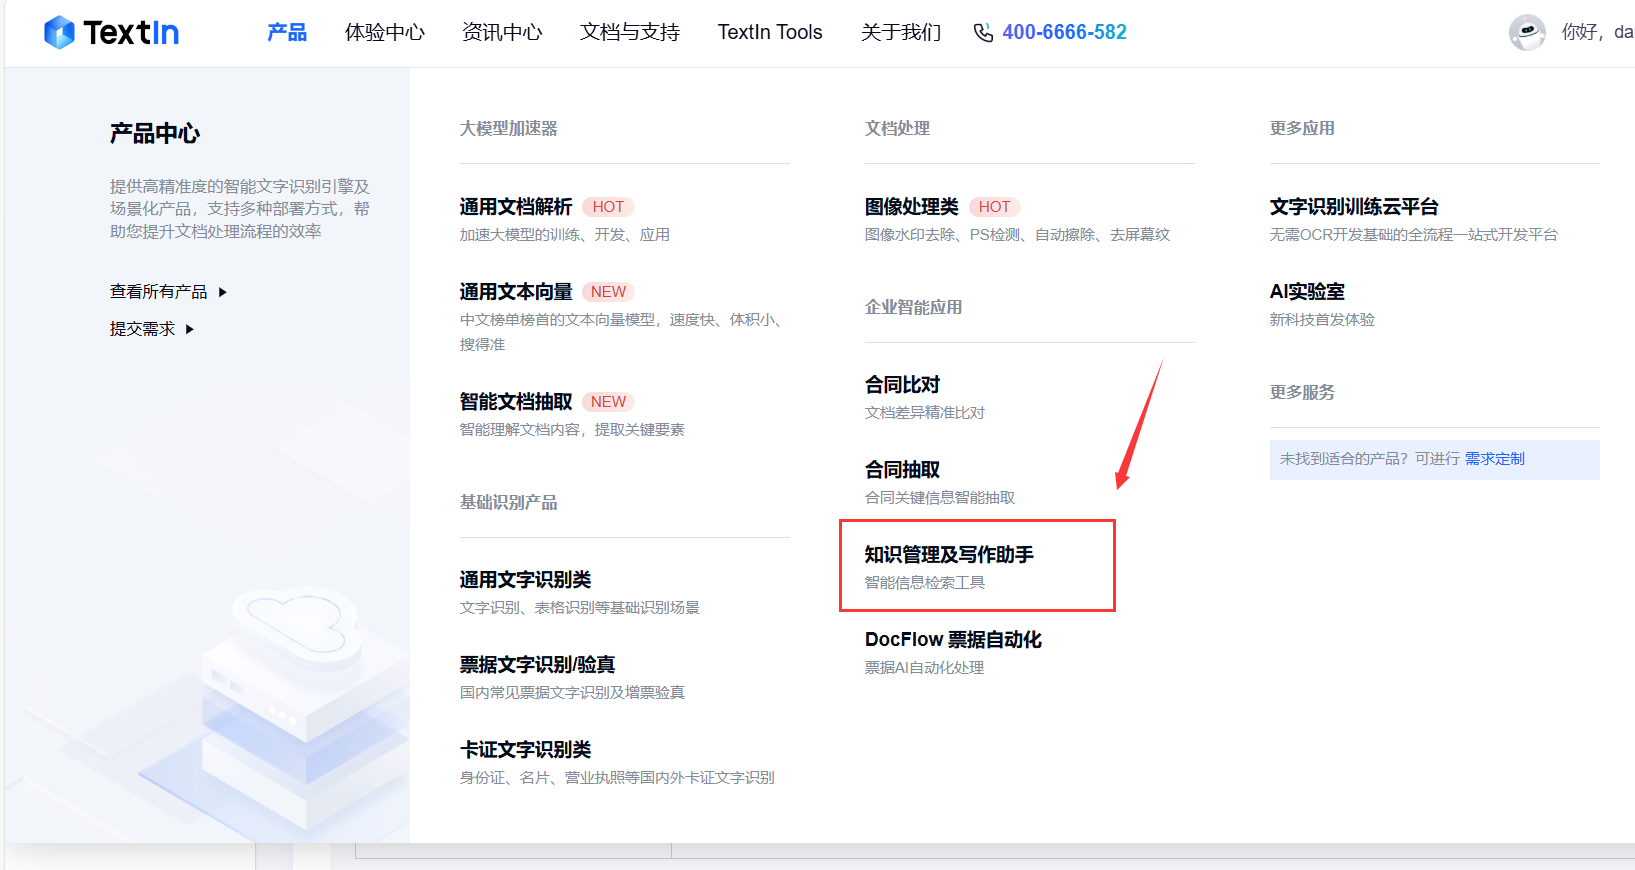Open the 产品 menu

click(287, 32)
